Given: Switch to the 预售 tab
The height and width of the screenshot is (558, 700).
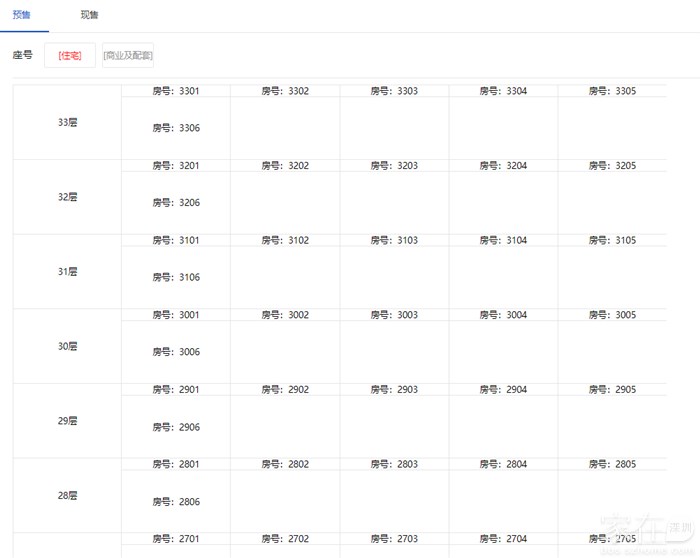Looking at the screenshot, I should (x=21, y=15).
